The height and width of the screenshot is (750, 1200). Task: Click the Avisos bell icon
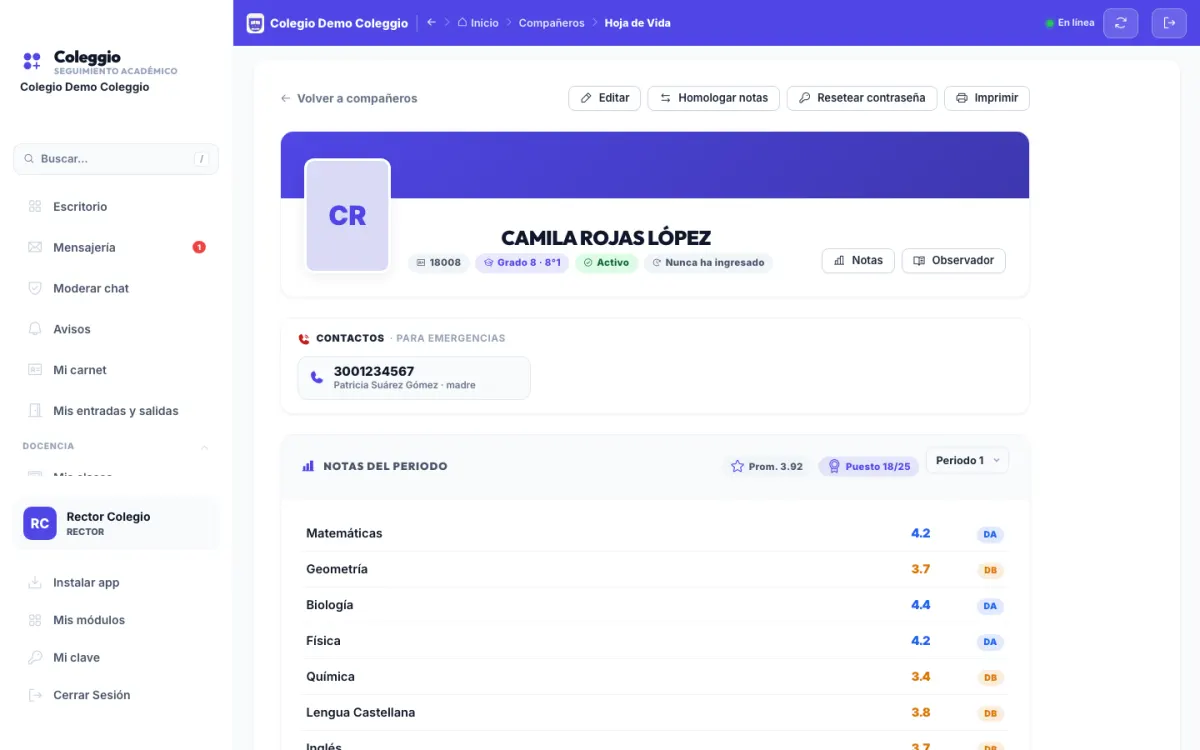coord(35,329)
